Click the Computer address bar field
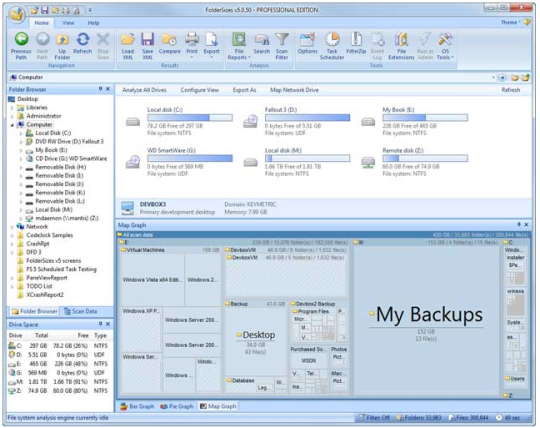 (x=250, y=78)
